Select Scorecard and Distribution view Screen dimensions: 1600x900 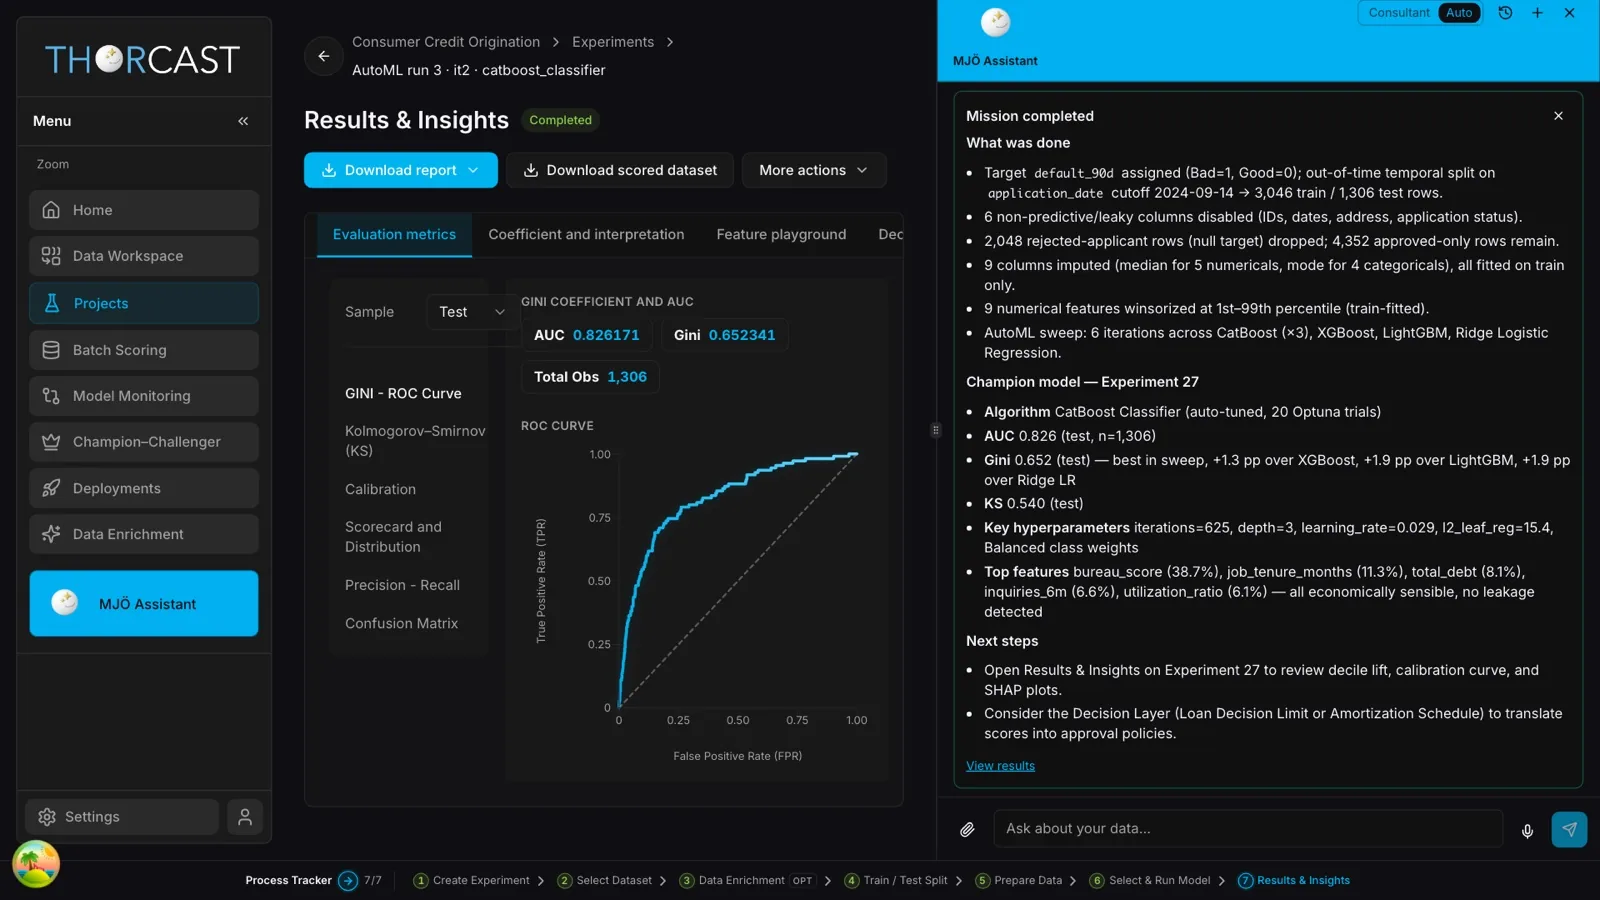[x=393, y=537]
